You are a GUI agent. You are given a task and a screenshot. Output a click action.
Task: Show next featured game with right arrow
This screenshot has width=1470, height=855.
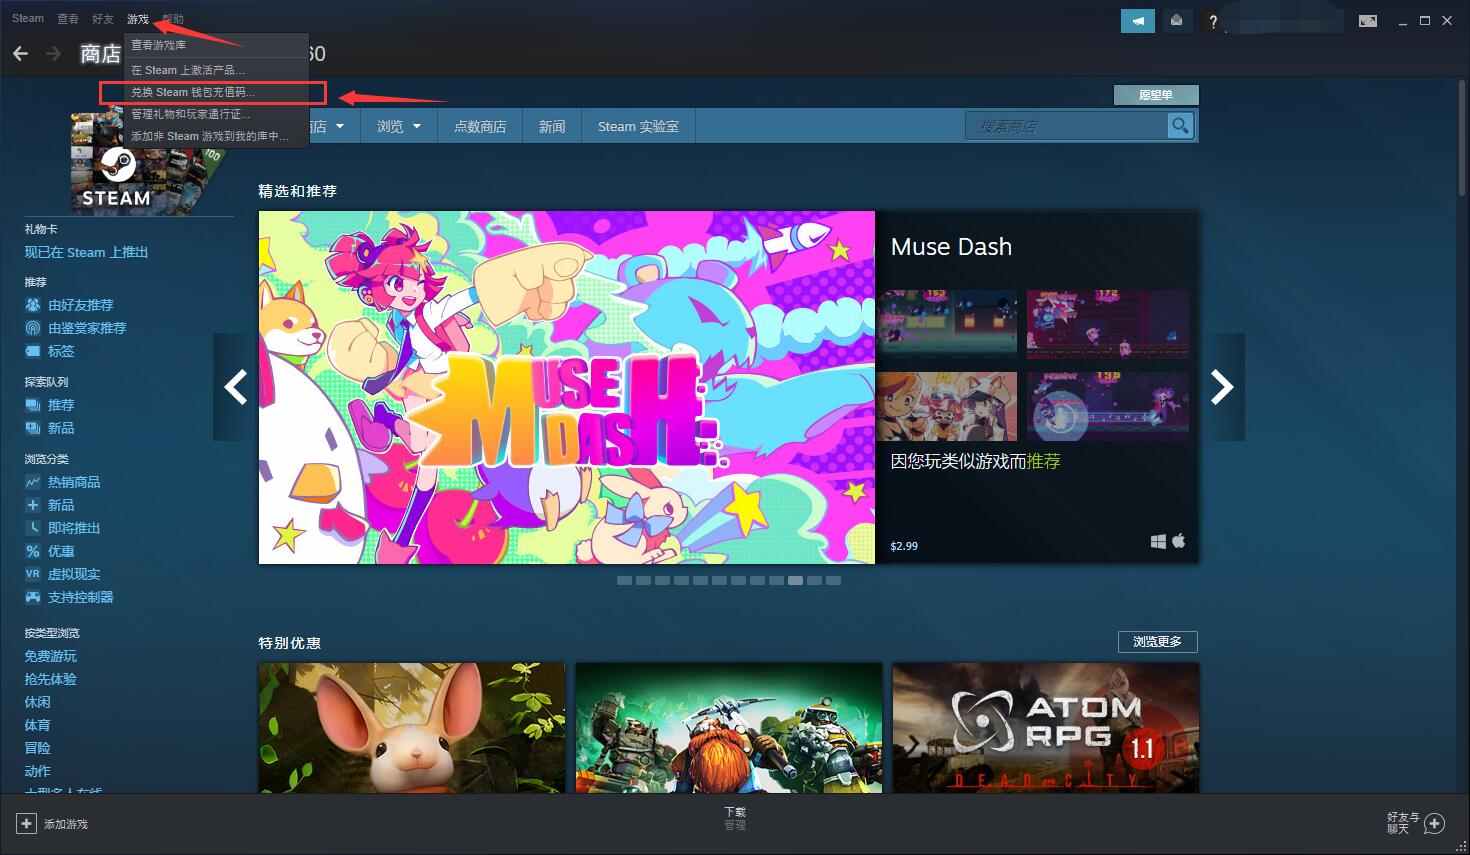tap(1222, 387)
